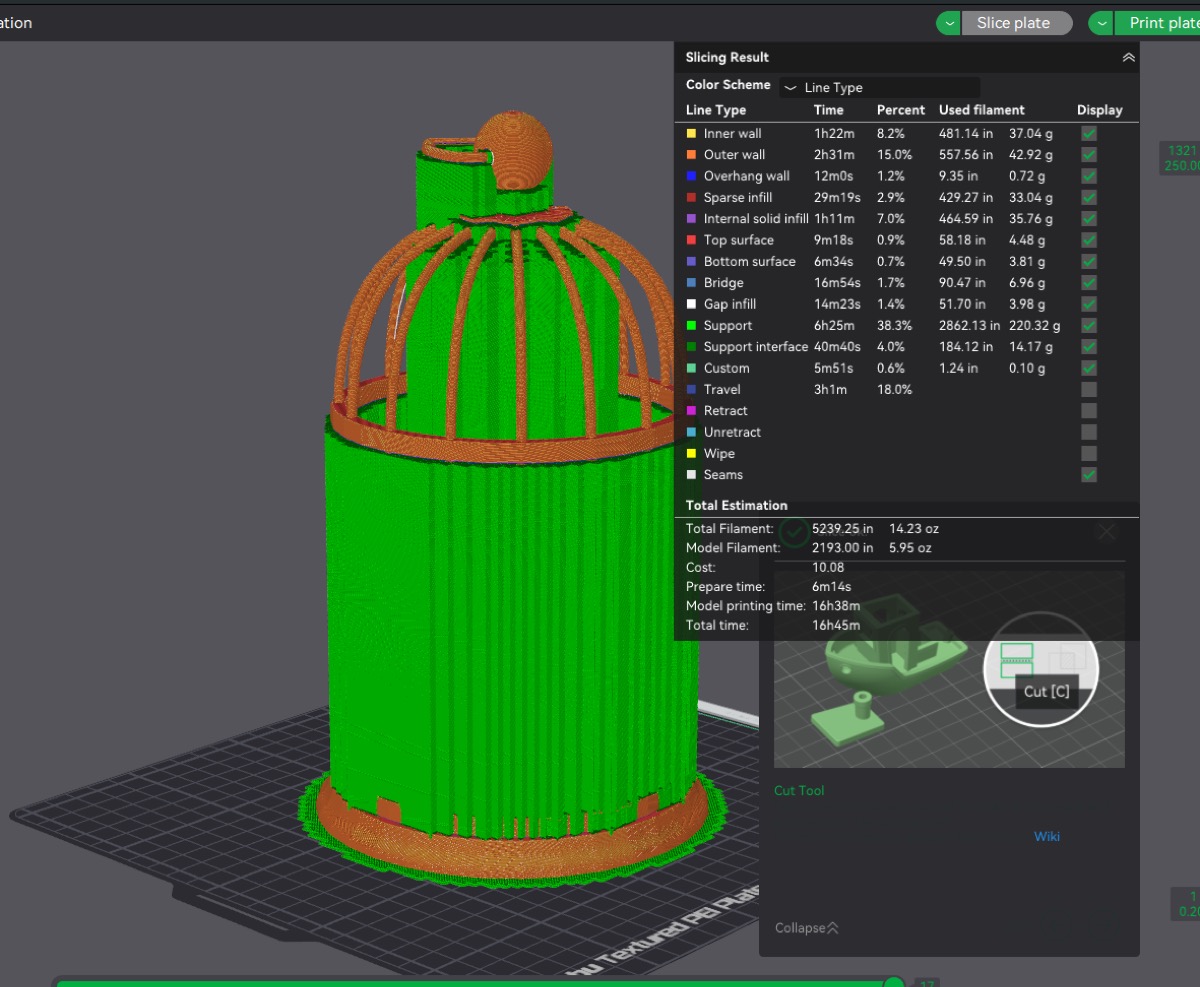This screenshot has height=987, width=1200.
Task: Toggle Internal solid infill display checkbox
Action: tap(1089, 218)
